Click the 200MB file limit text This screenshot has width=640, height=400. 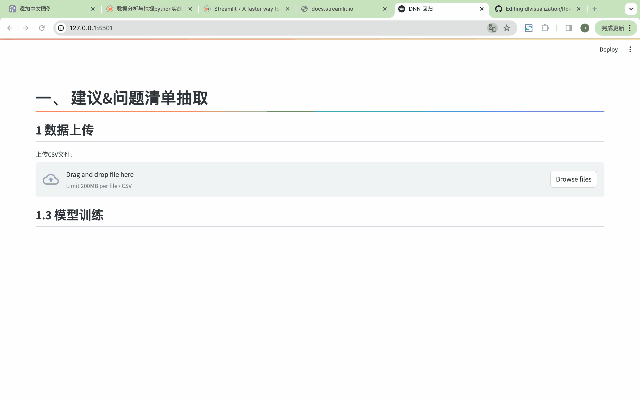pyautogui.click(x=99, y=186)
